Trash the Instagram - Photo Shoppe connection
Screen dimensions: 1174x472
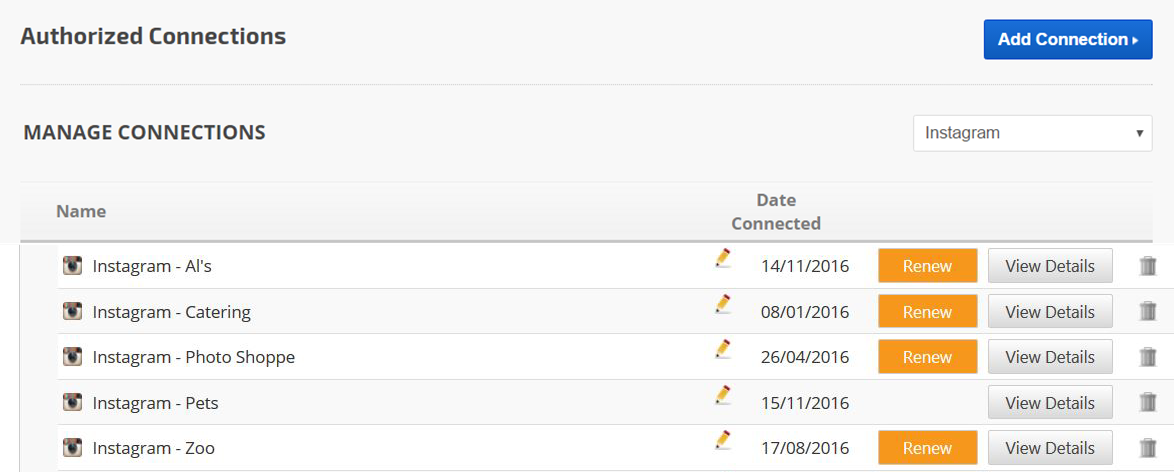pos(1148,357)
